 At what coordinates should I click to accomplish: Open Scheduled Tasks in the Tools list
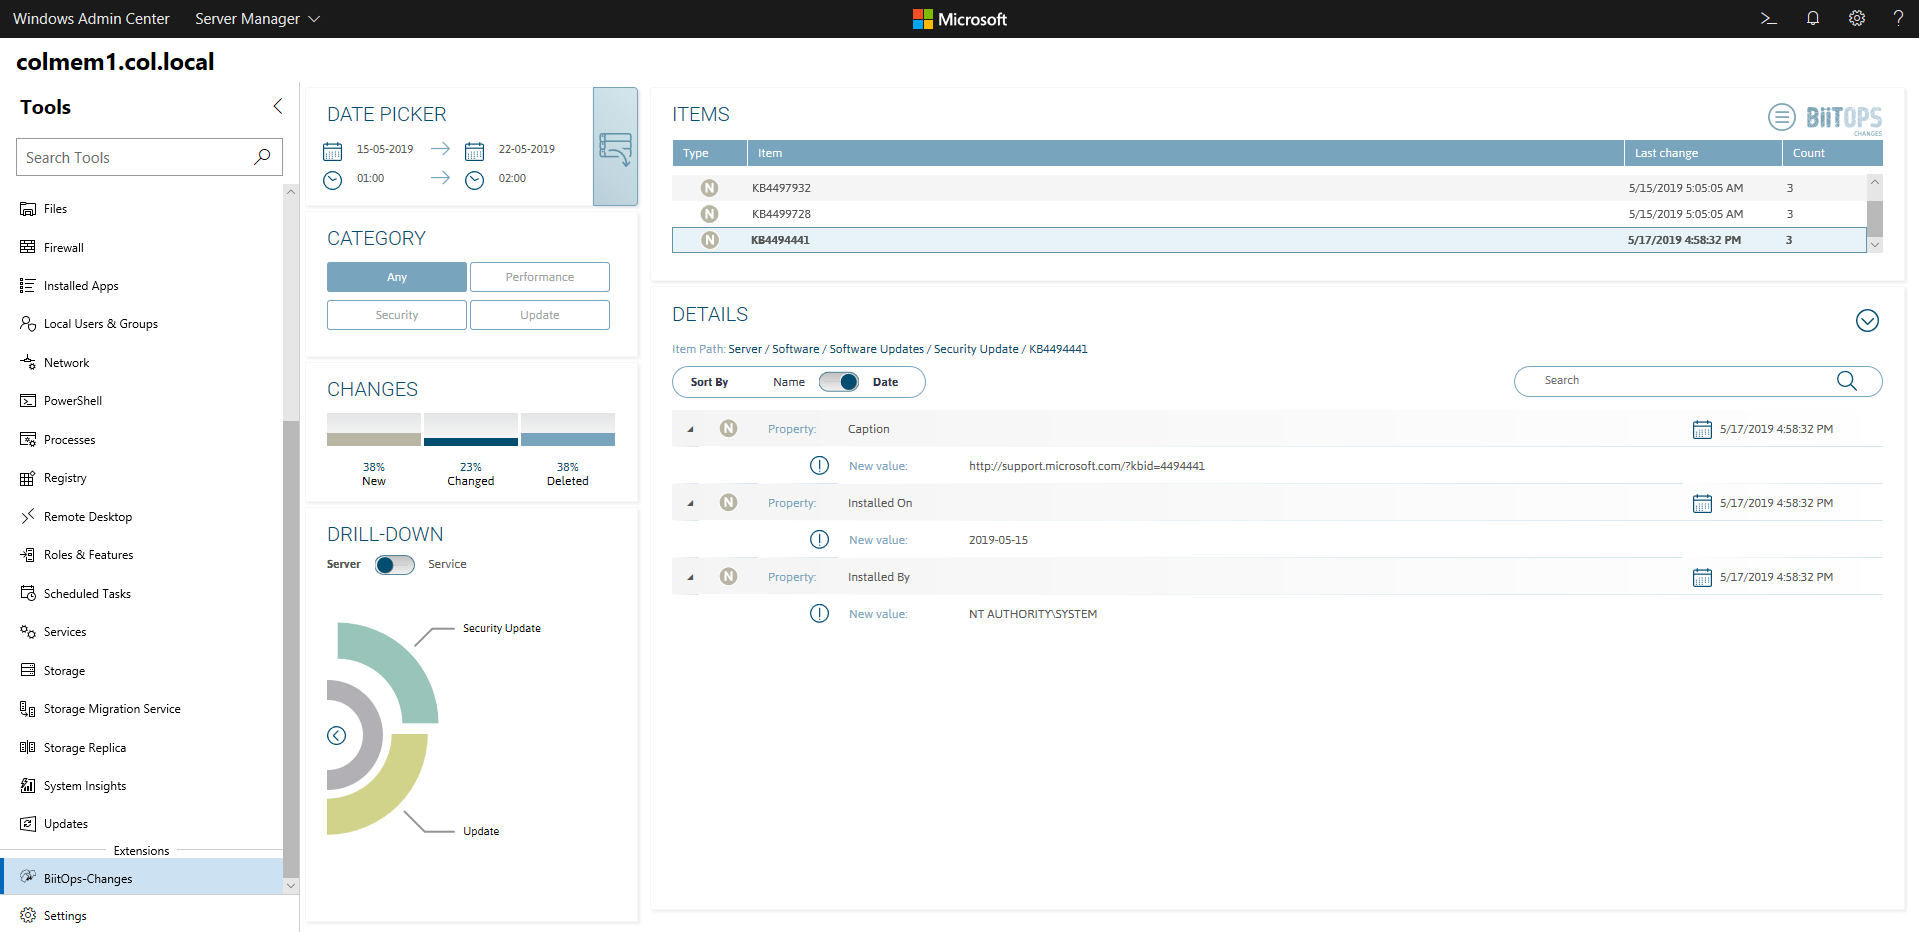87,594
